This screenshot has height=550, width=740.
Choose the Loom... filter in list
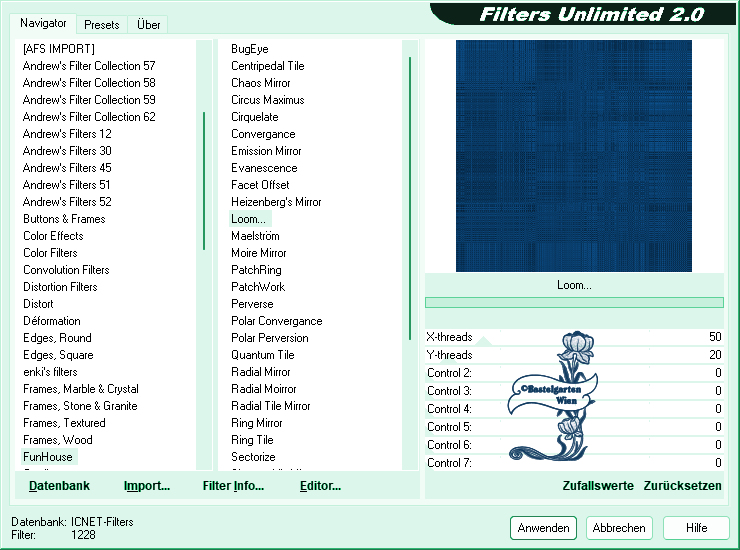[248, 219]
